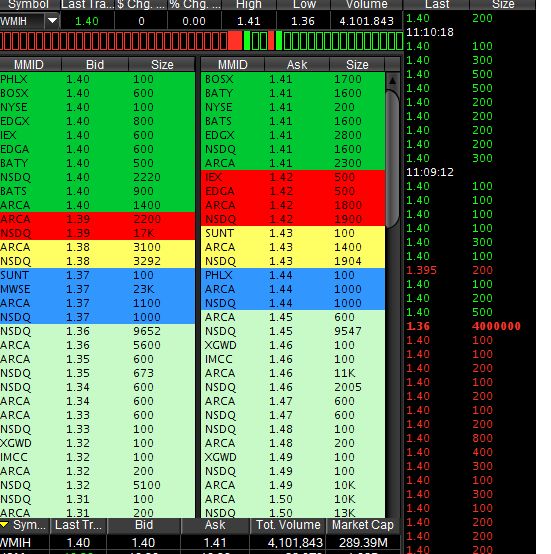
Task: Select the NSDQ 1.43 ask with size 1904
Action: pyautogui.click(x=293, y=261)
